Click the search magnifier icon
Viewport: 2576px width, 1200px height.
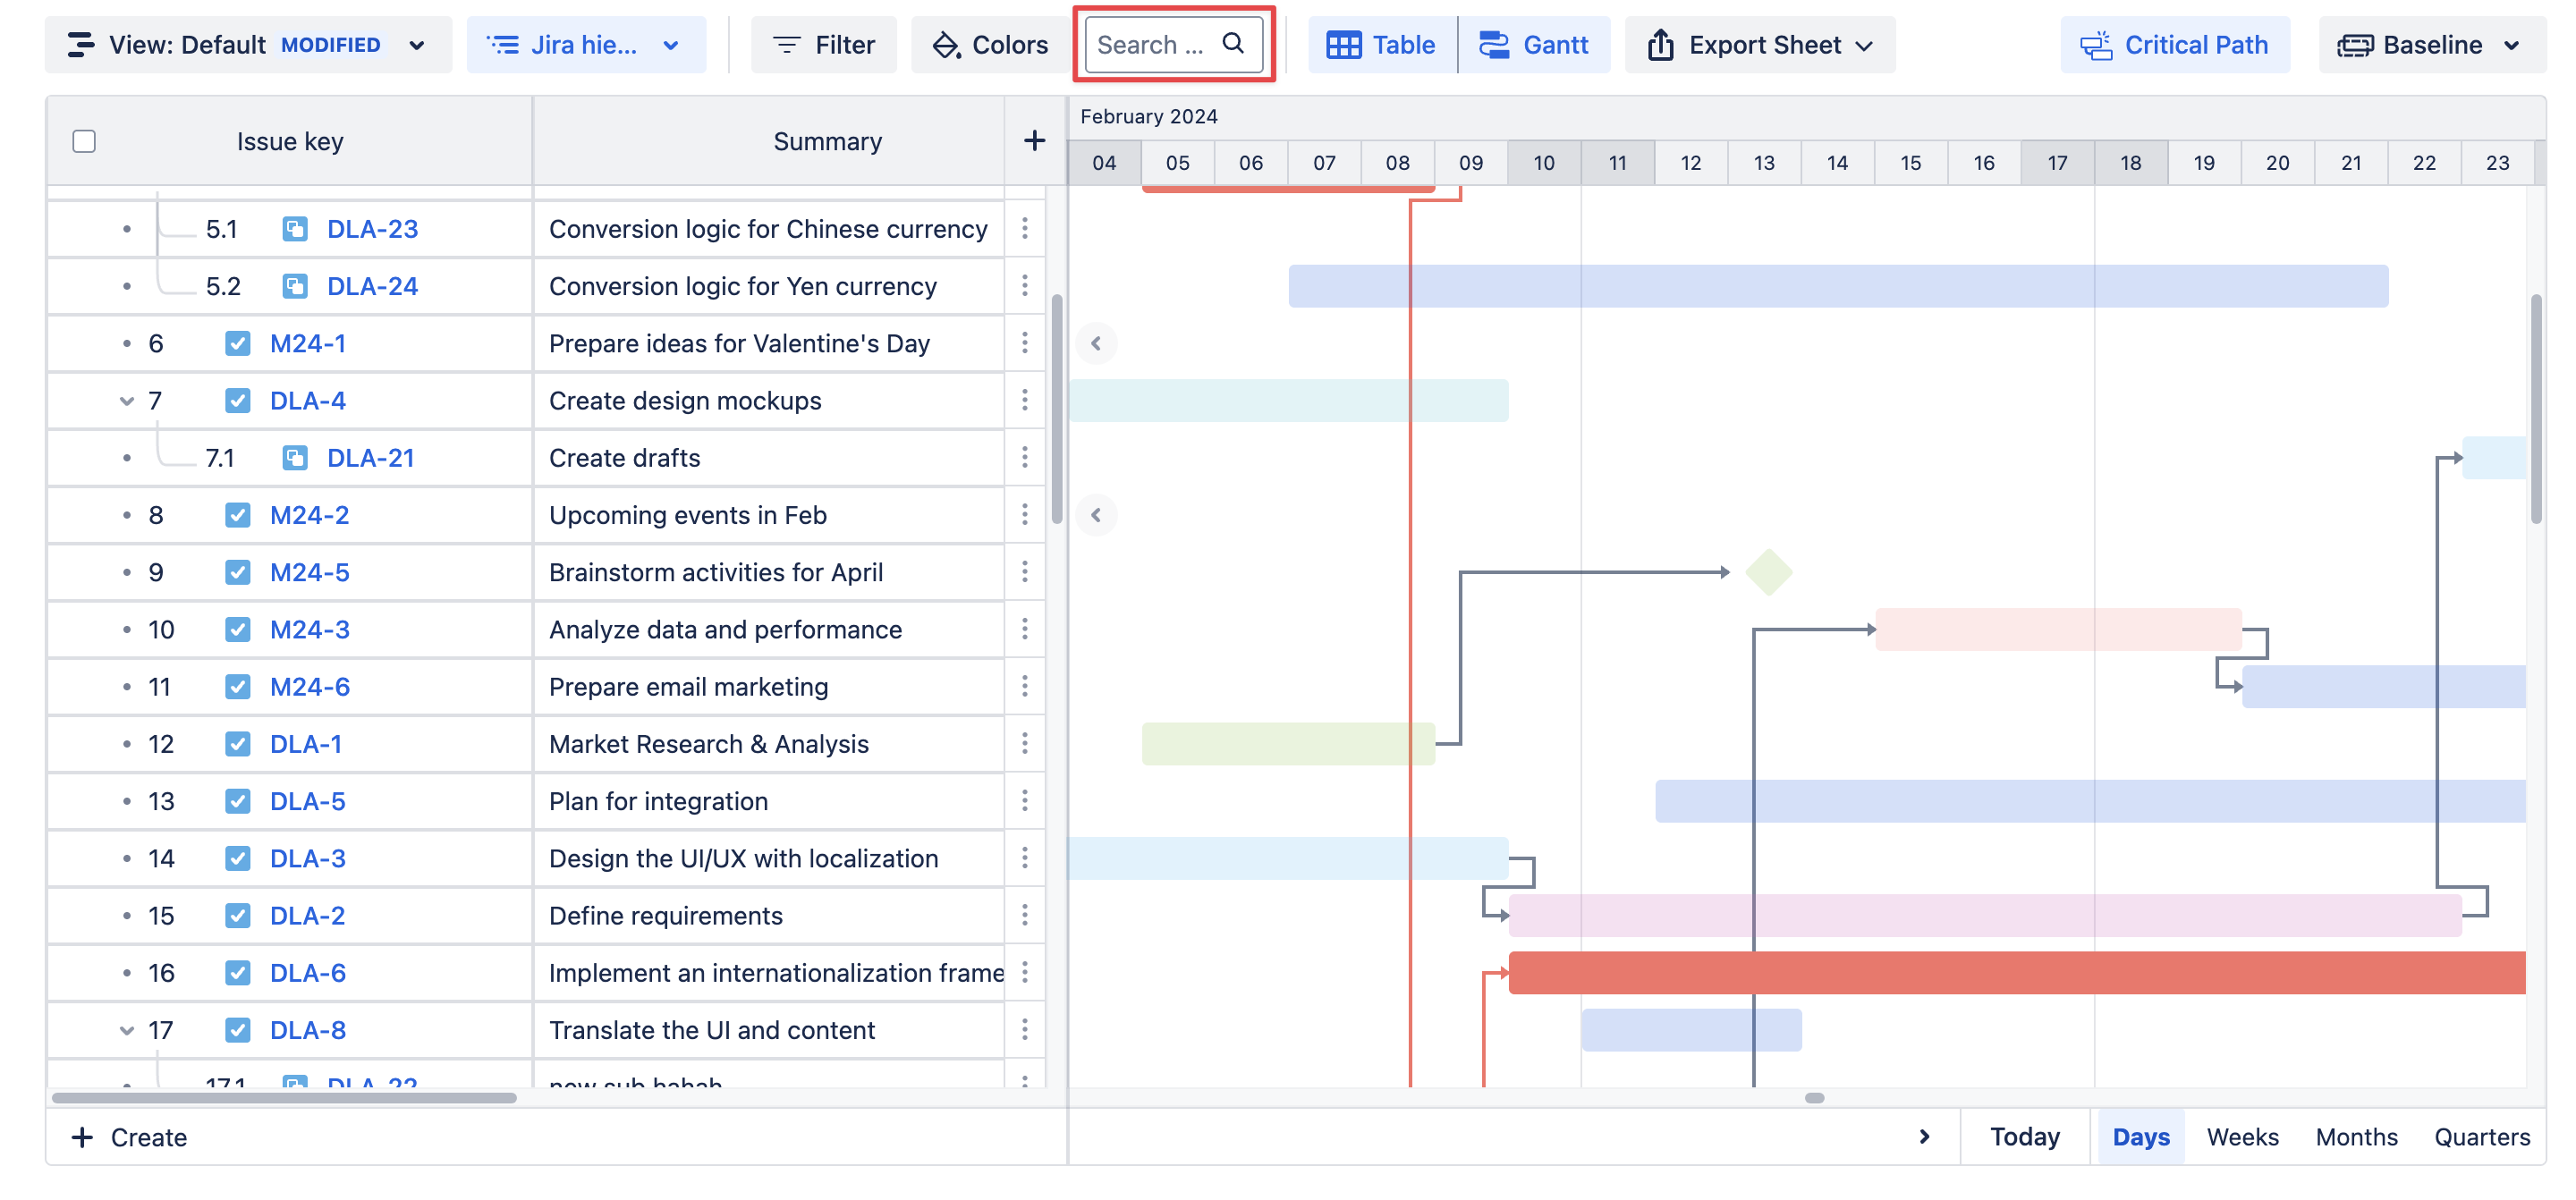pos(1233,44)
